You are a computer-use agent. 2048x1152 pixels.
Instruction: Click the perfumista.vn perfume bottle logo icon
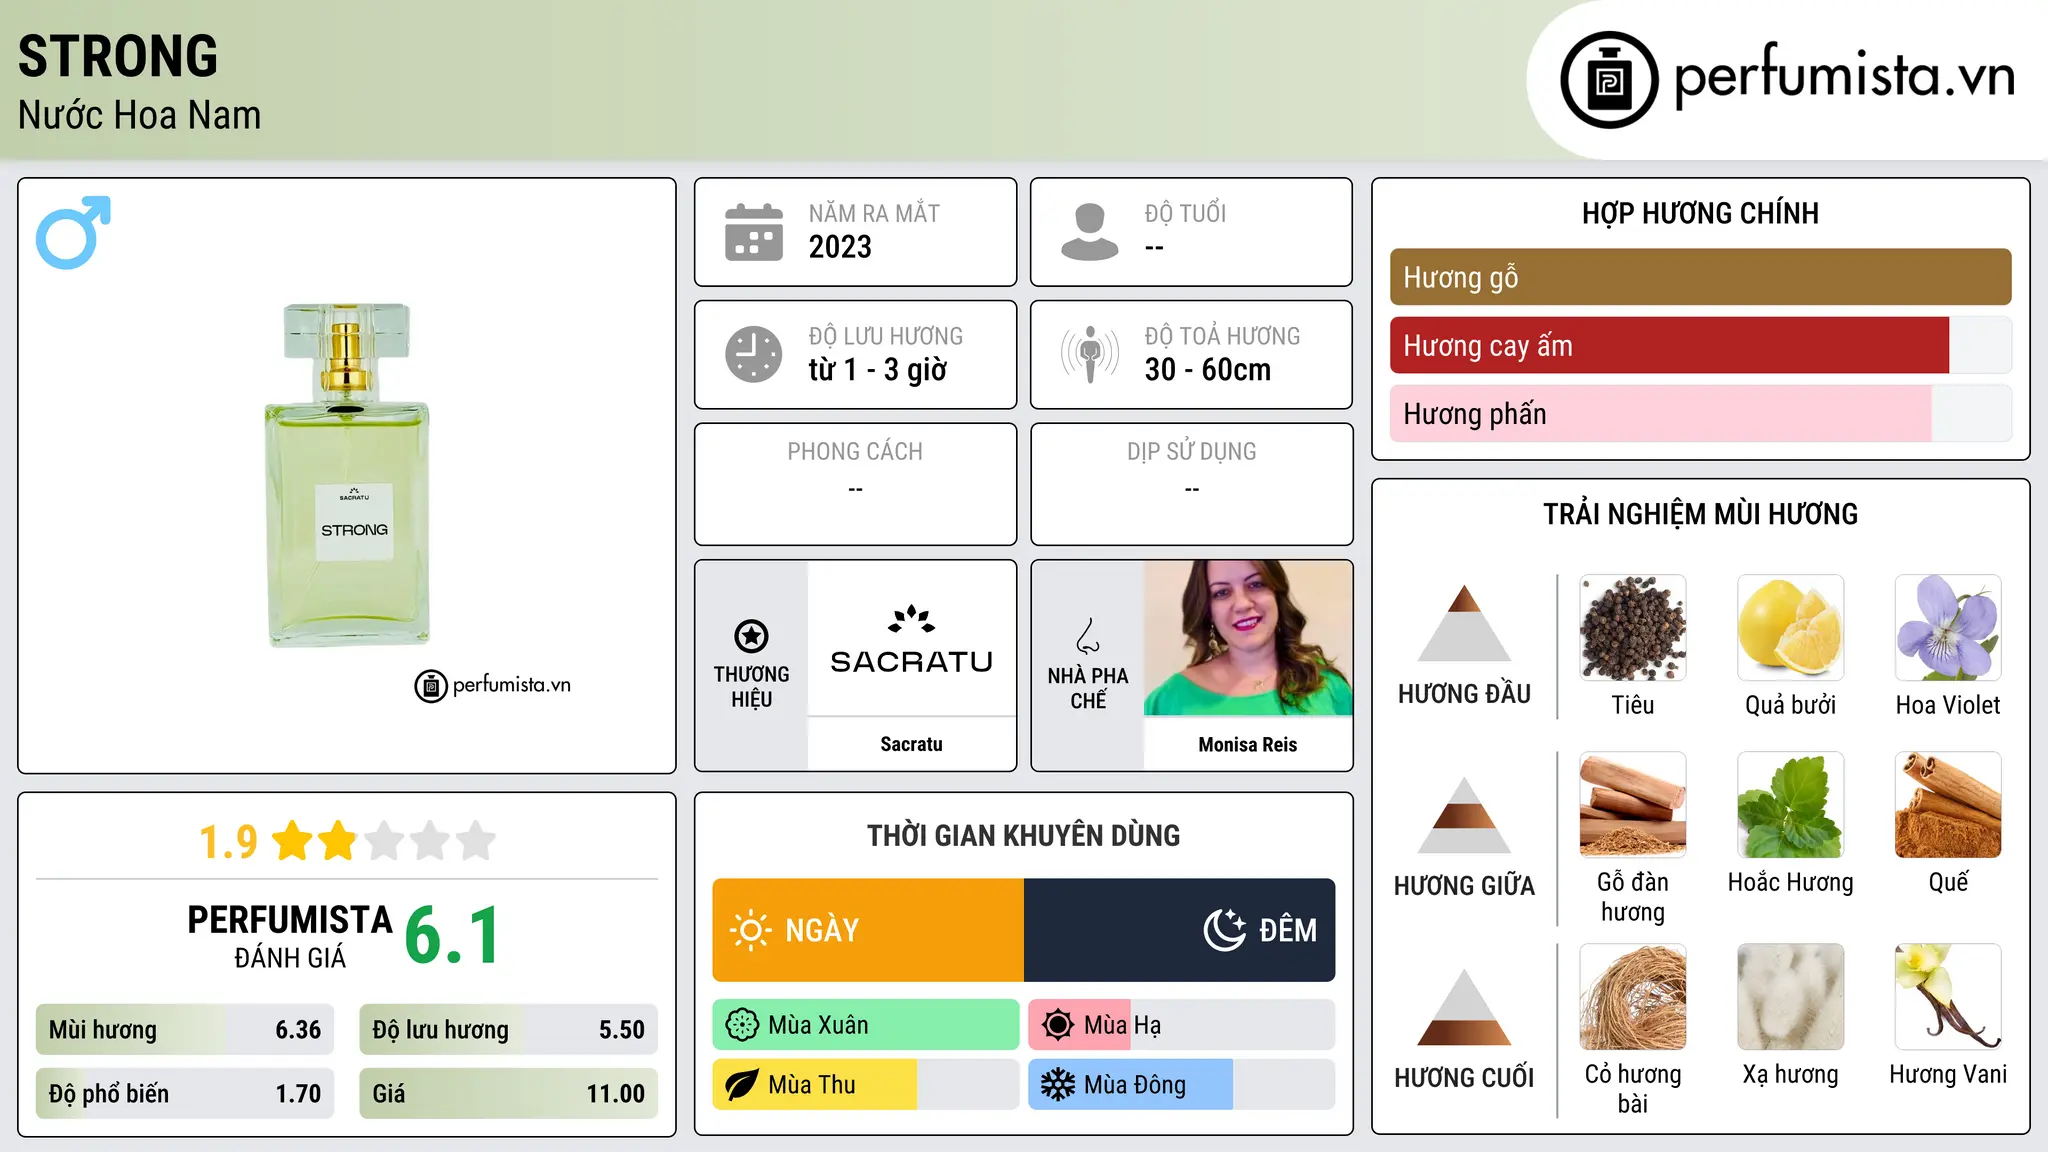coord(1609,80)
